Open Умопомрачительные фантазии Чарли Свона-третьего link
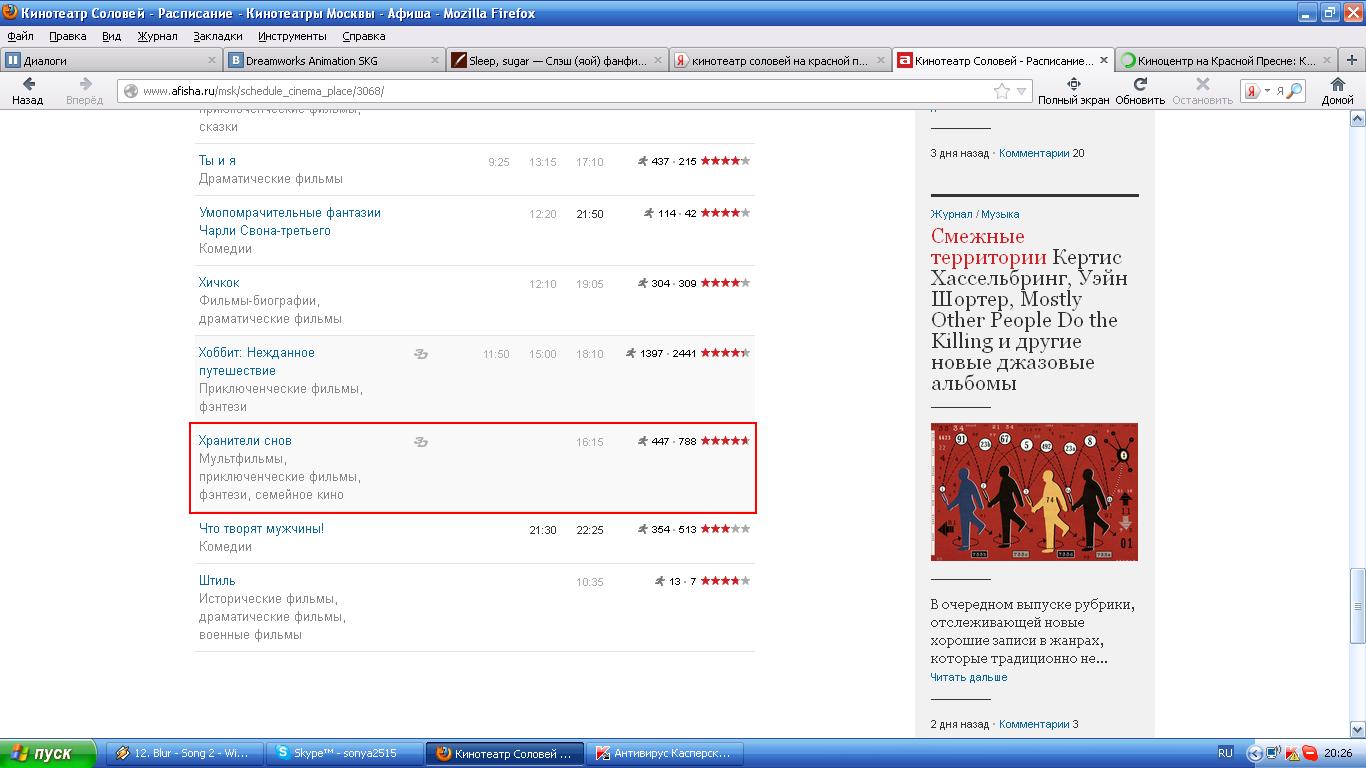Screen dimensions: 1366x768 (290, 221)
